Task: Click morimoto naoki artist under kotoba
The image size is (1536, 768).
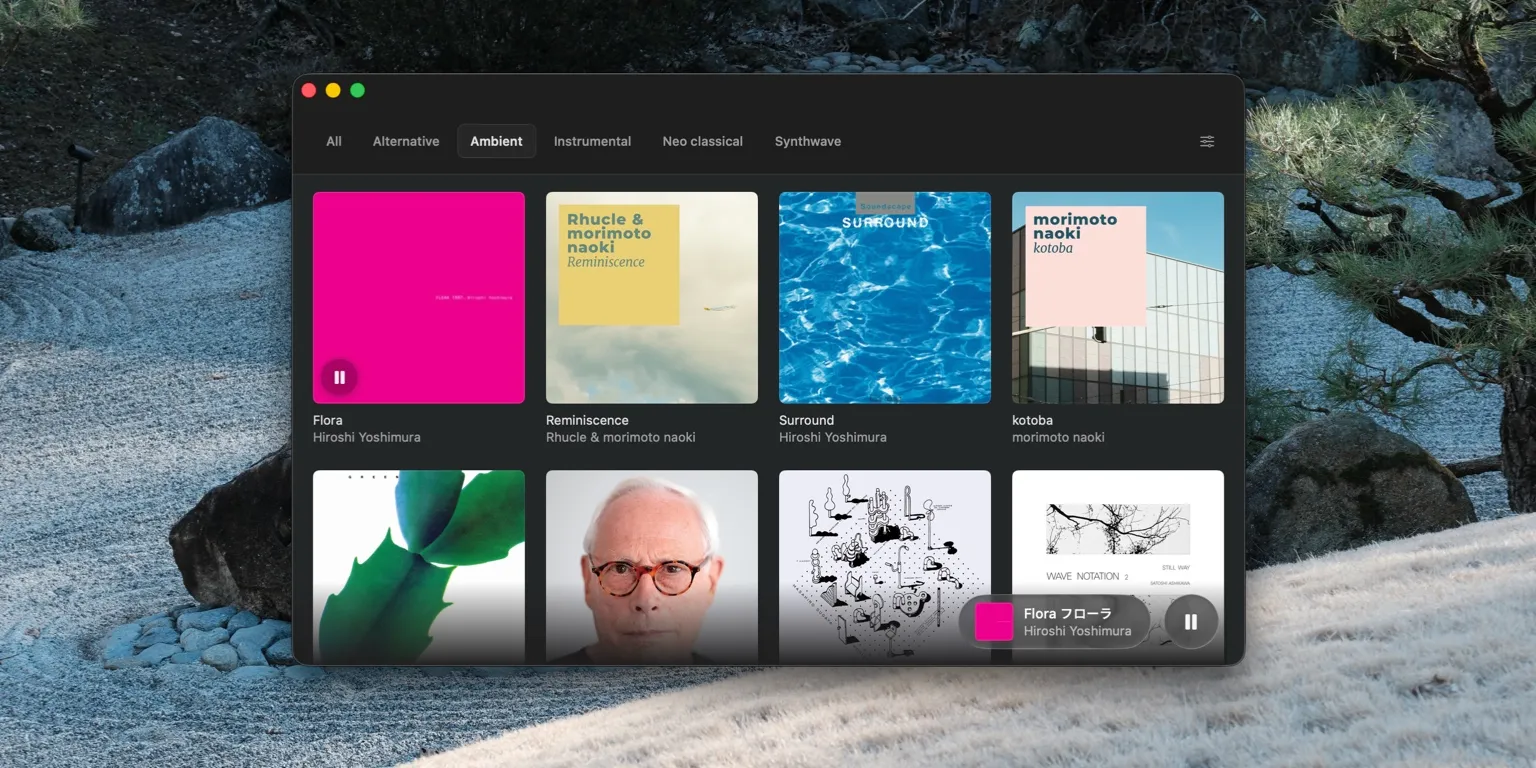Action: pos(1058,437)
